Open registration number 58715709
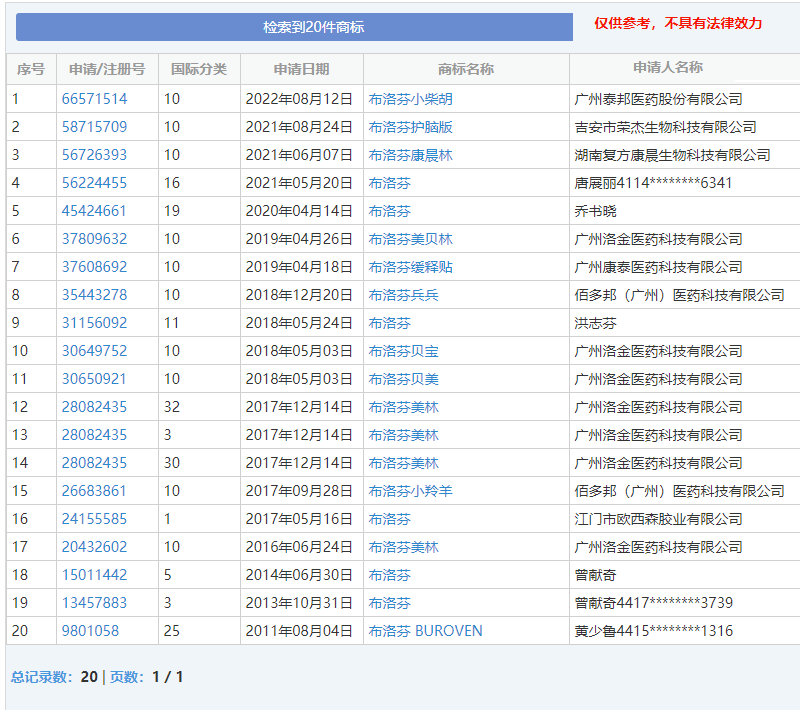 (x=94, y=127)
